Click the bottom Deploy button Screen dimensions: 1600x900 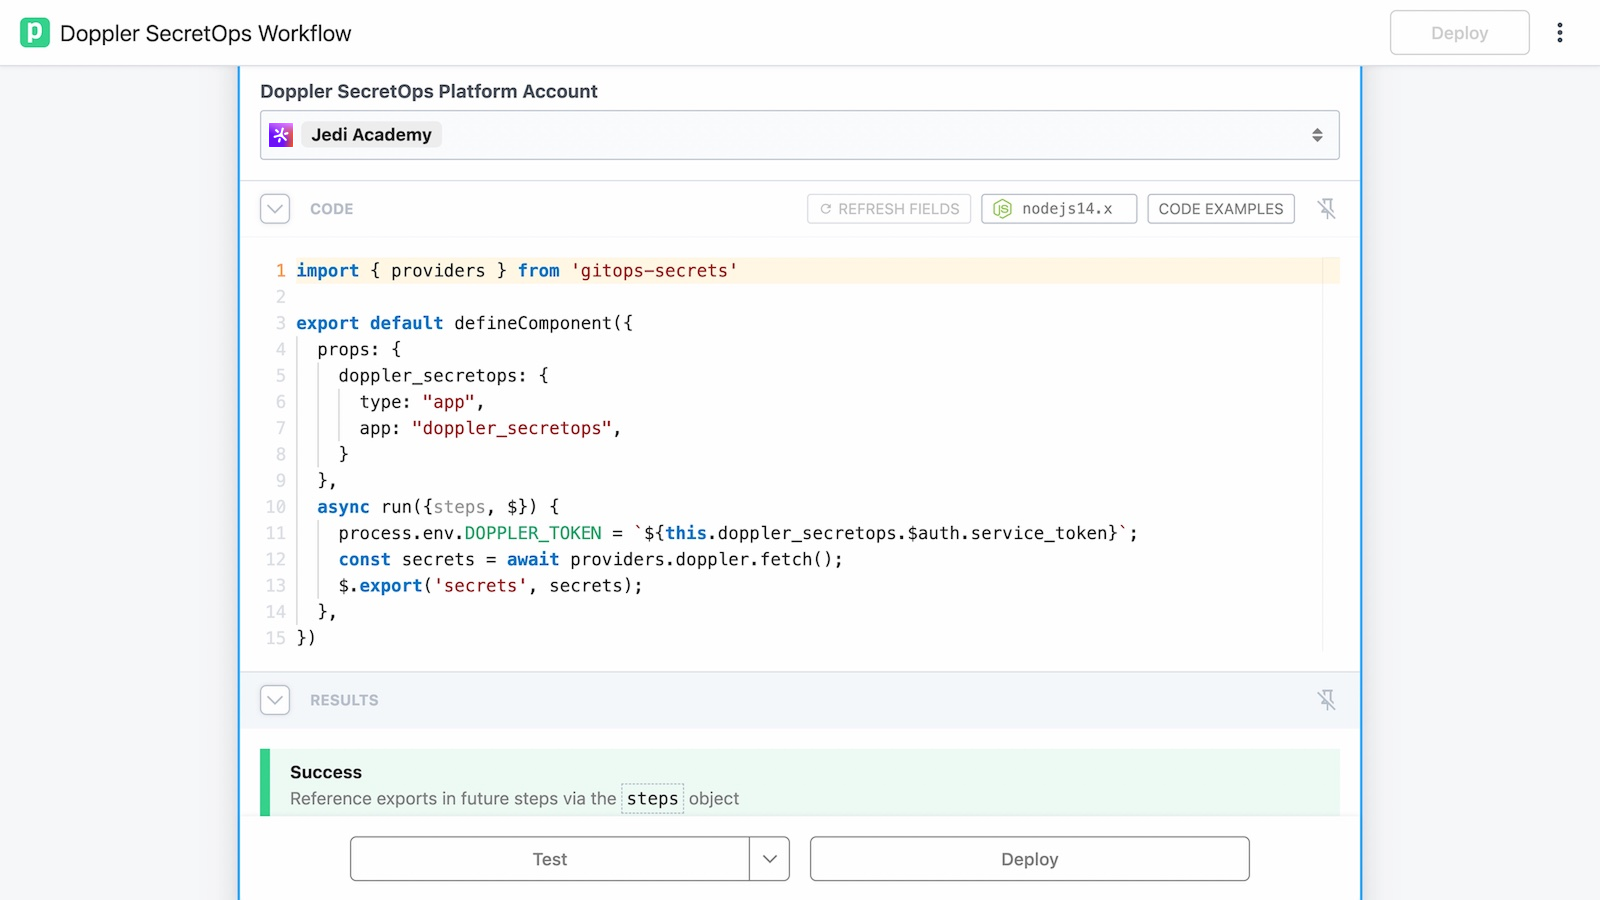pos(1030,859)
